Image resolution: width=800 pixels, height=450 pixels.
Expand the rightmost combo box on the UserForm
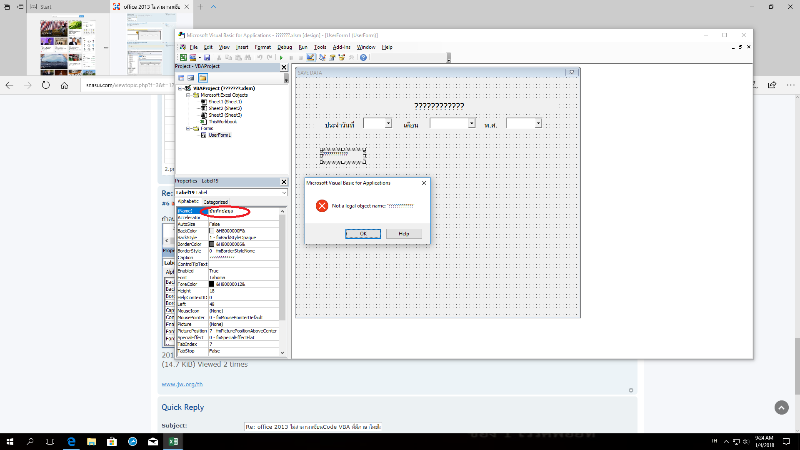click(538, 123)
